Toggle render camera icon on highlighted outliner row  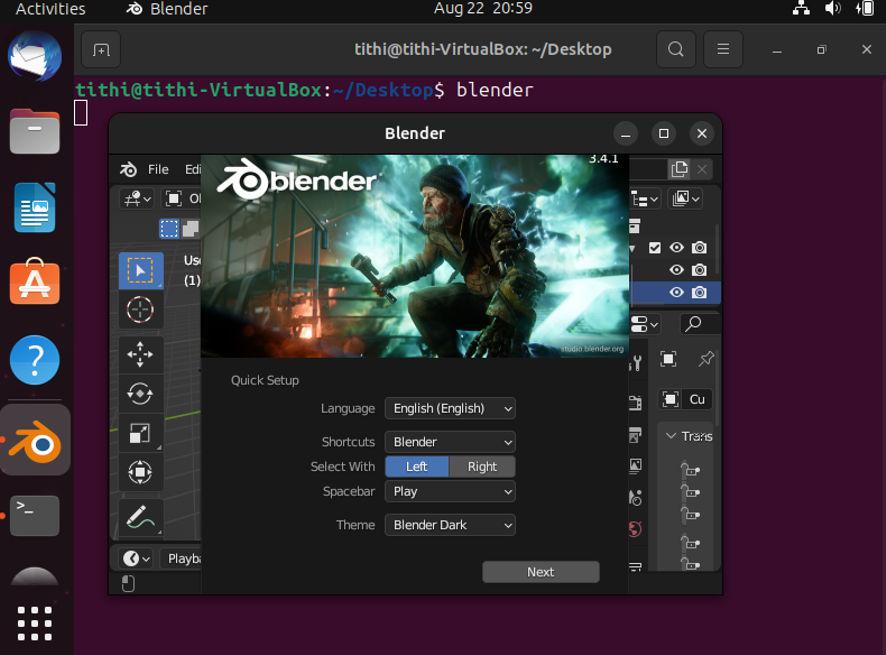coord(699,292)
